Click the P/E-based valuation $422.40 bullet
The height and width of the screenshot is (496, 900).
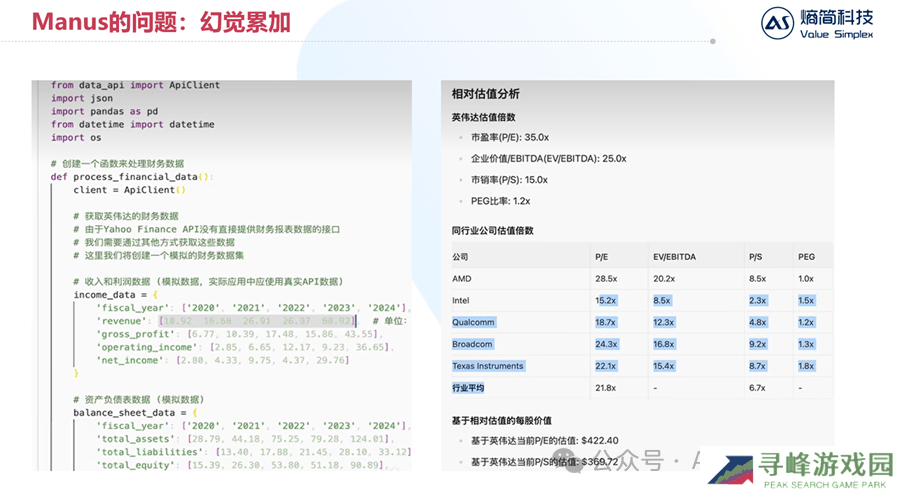(545, 441)
